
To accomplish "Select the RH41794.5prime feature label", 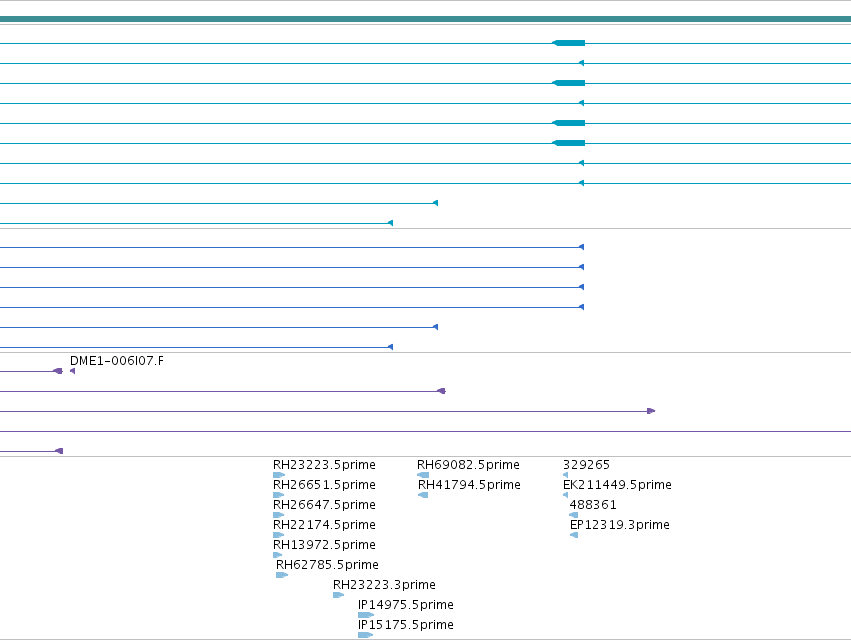I will point(469,485).
